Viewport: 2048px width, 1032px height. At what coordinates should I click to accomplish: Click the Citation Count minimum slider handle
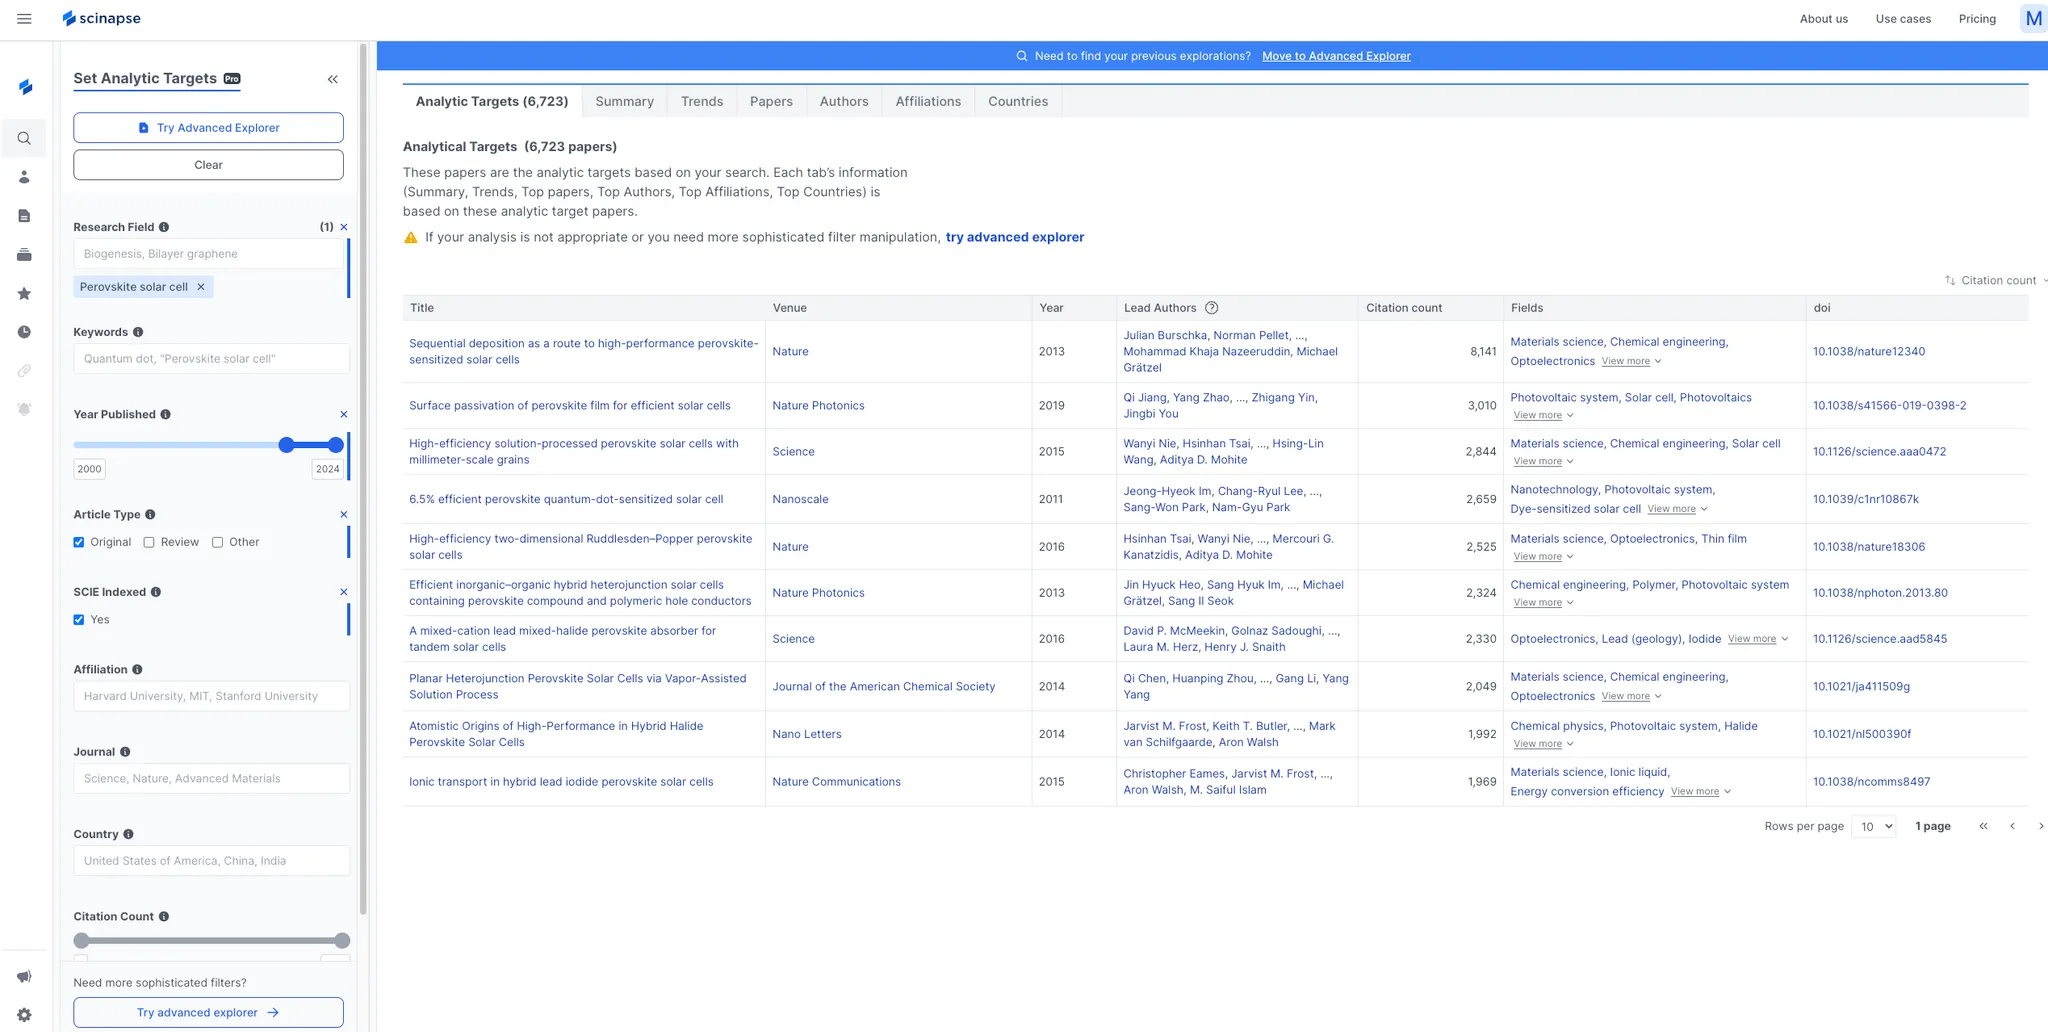(x=82, y=941)
